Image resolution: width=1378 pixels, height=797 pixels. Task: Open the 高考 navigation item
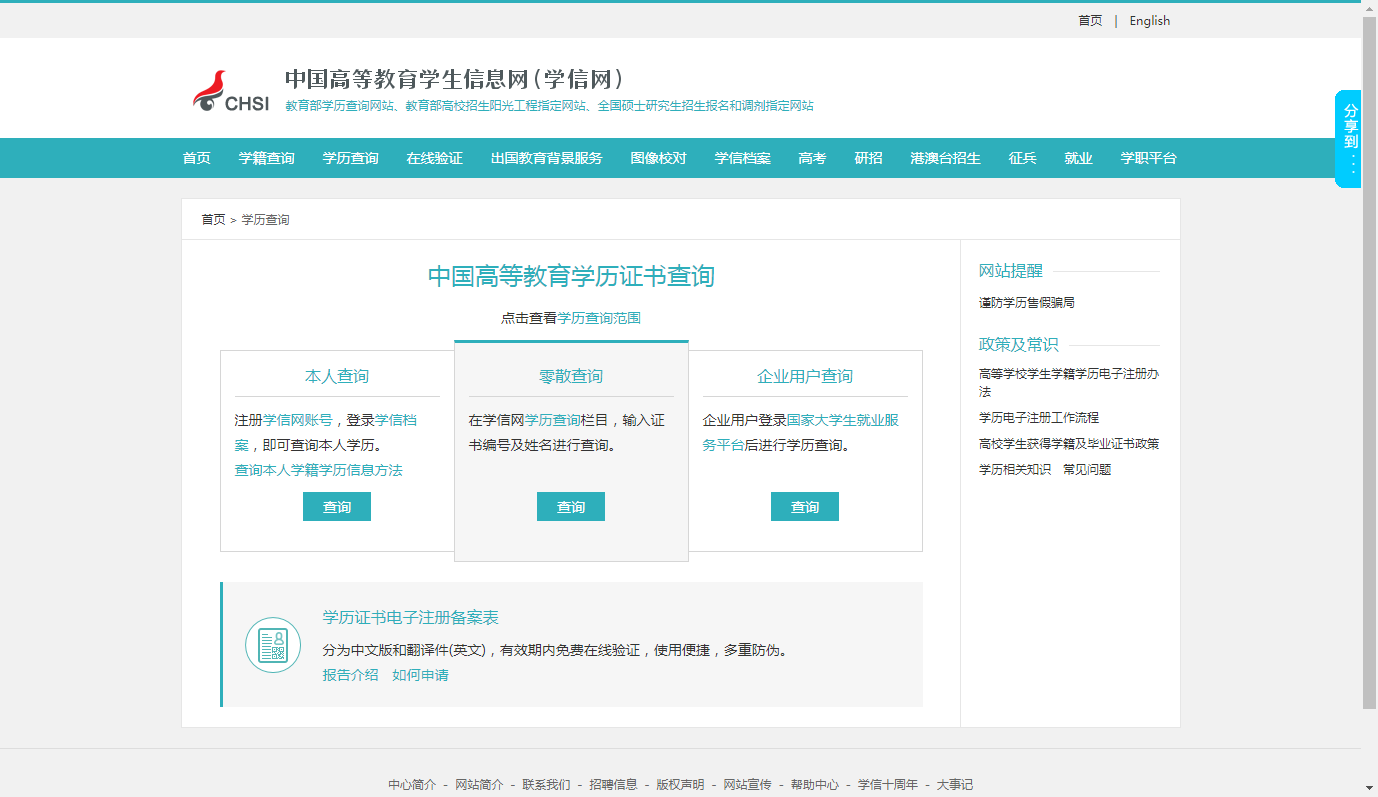point(813,158)
